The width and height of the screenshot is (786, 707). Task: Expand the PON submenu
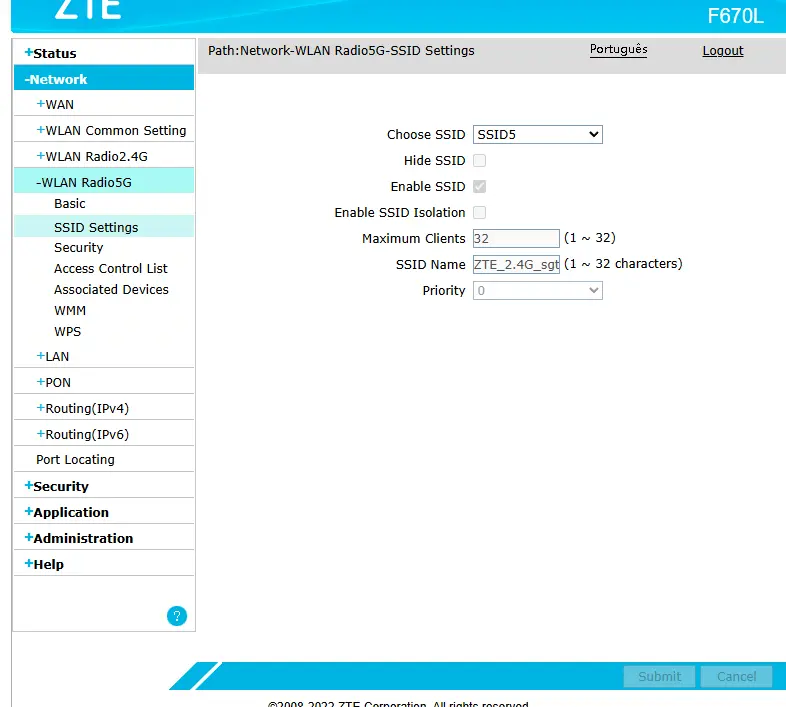(x=54, y=383)
